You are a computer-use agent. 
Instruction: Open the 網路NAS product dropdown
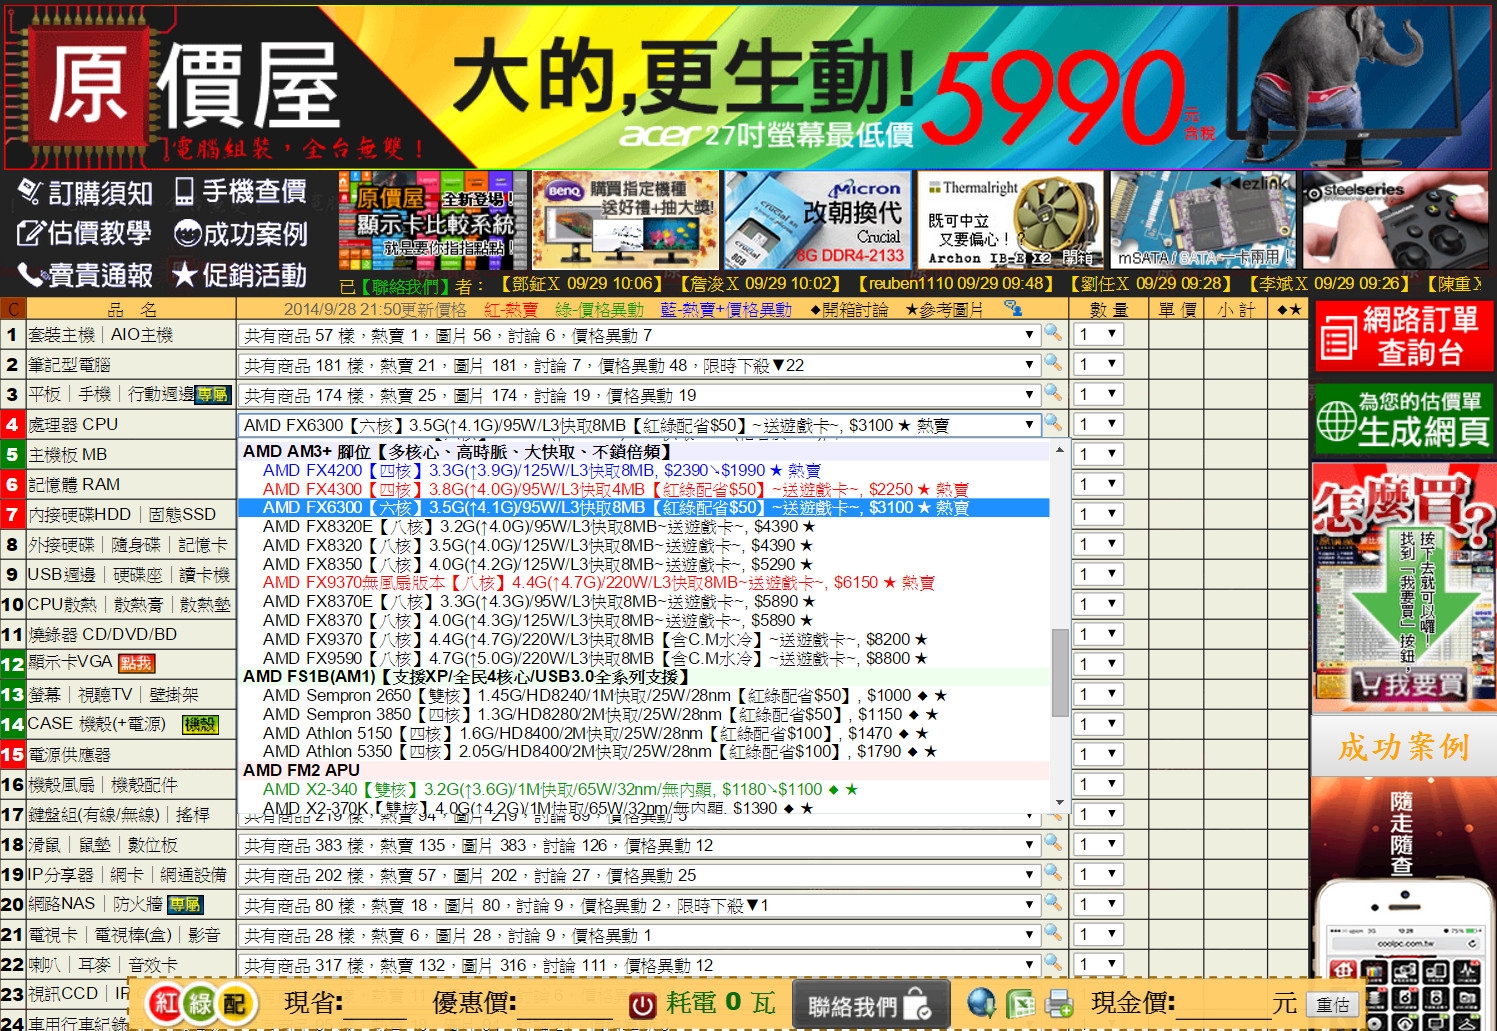(639, 905)
